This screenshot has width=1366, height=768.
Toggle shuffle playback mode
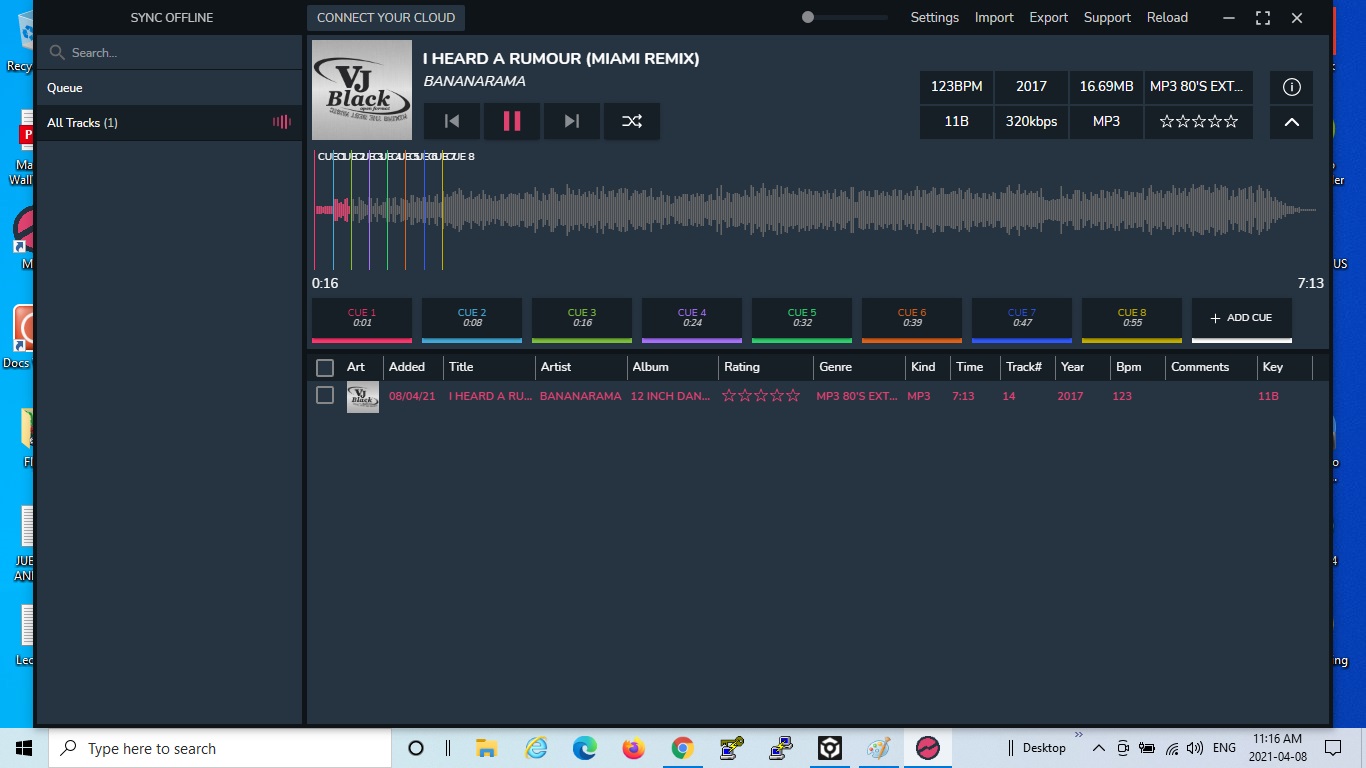coord(631,121)
